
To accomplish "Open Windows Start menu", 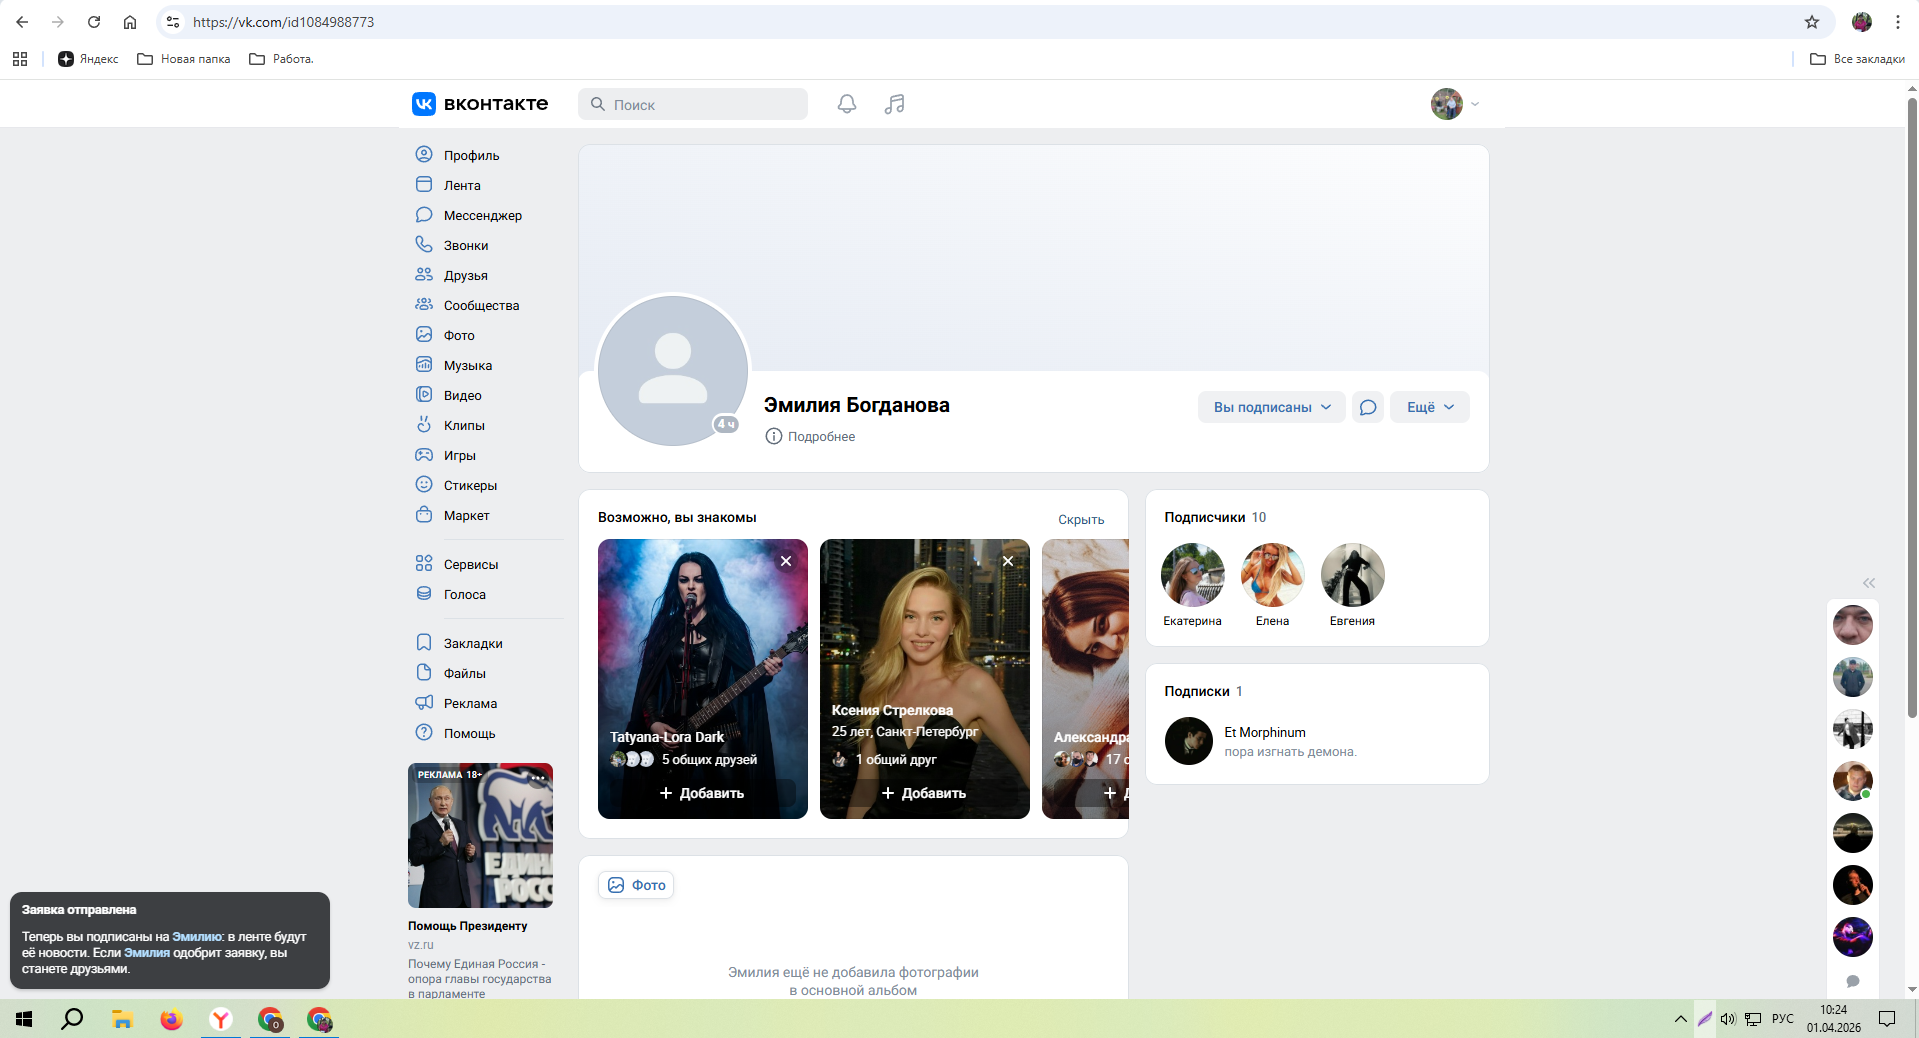I will pos(24,1019).
